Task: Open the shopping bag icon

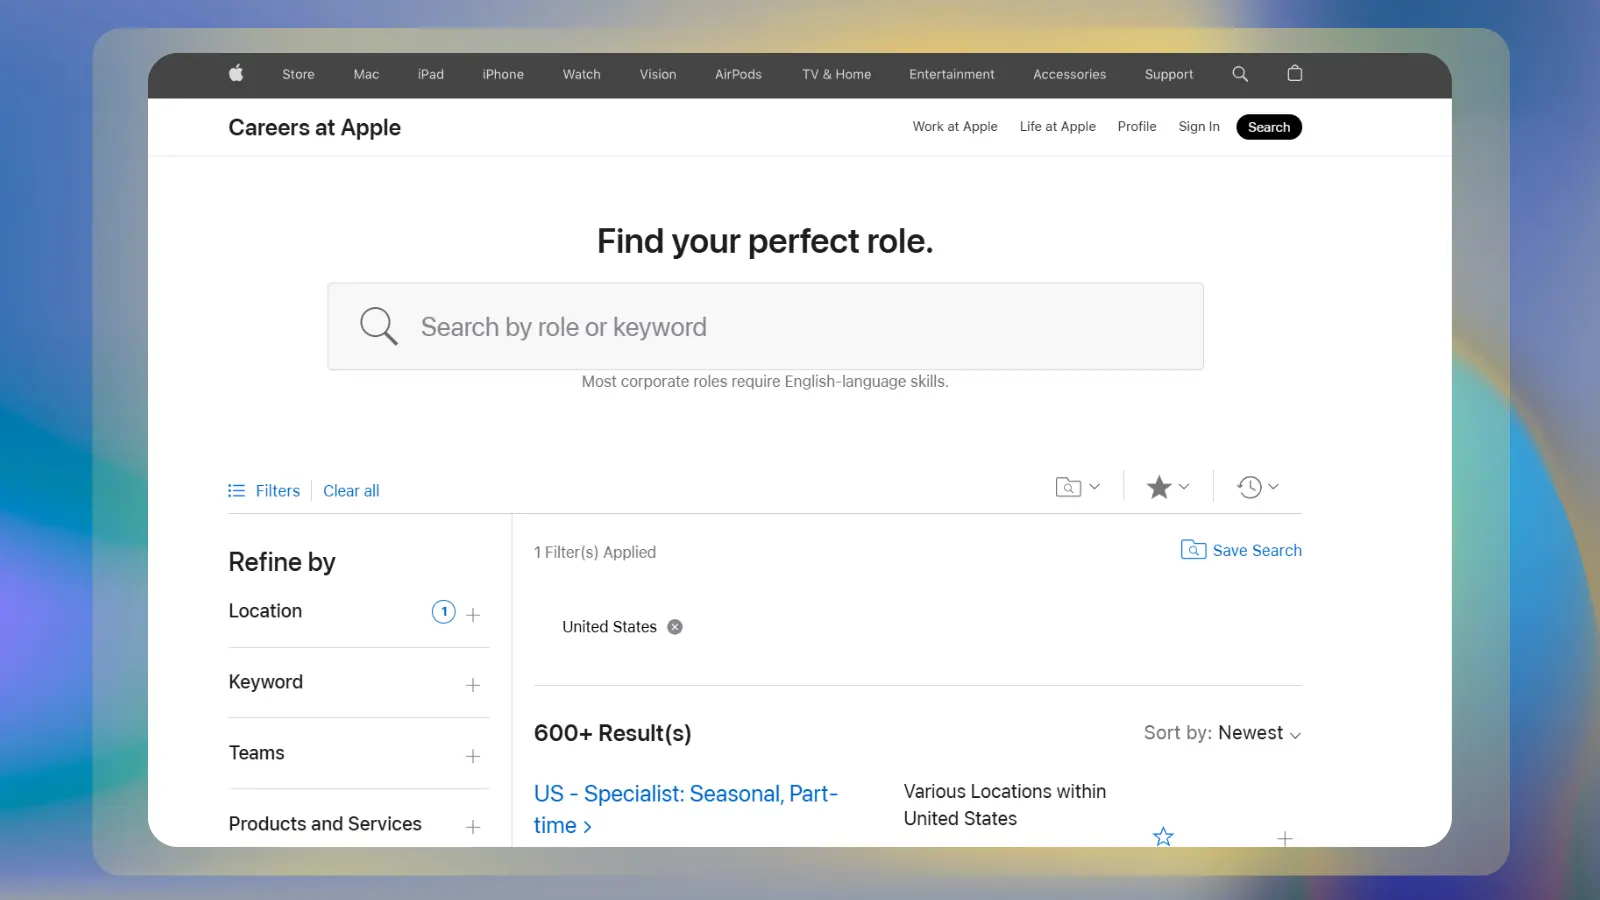Action: pos(1295,73)
